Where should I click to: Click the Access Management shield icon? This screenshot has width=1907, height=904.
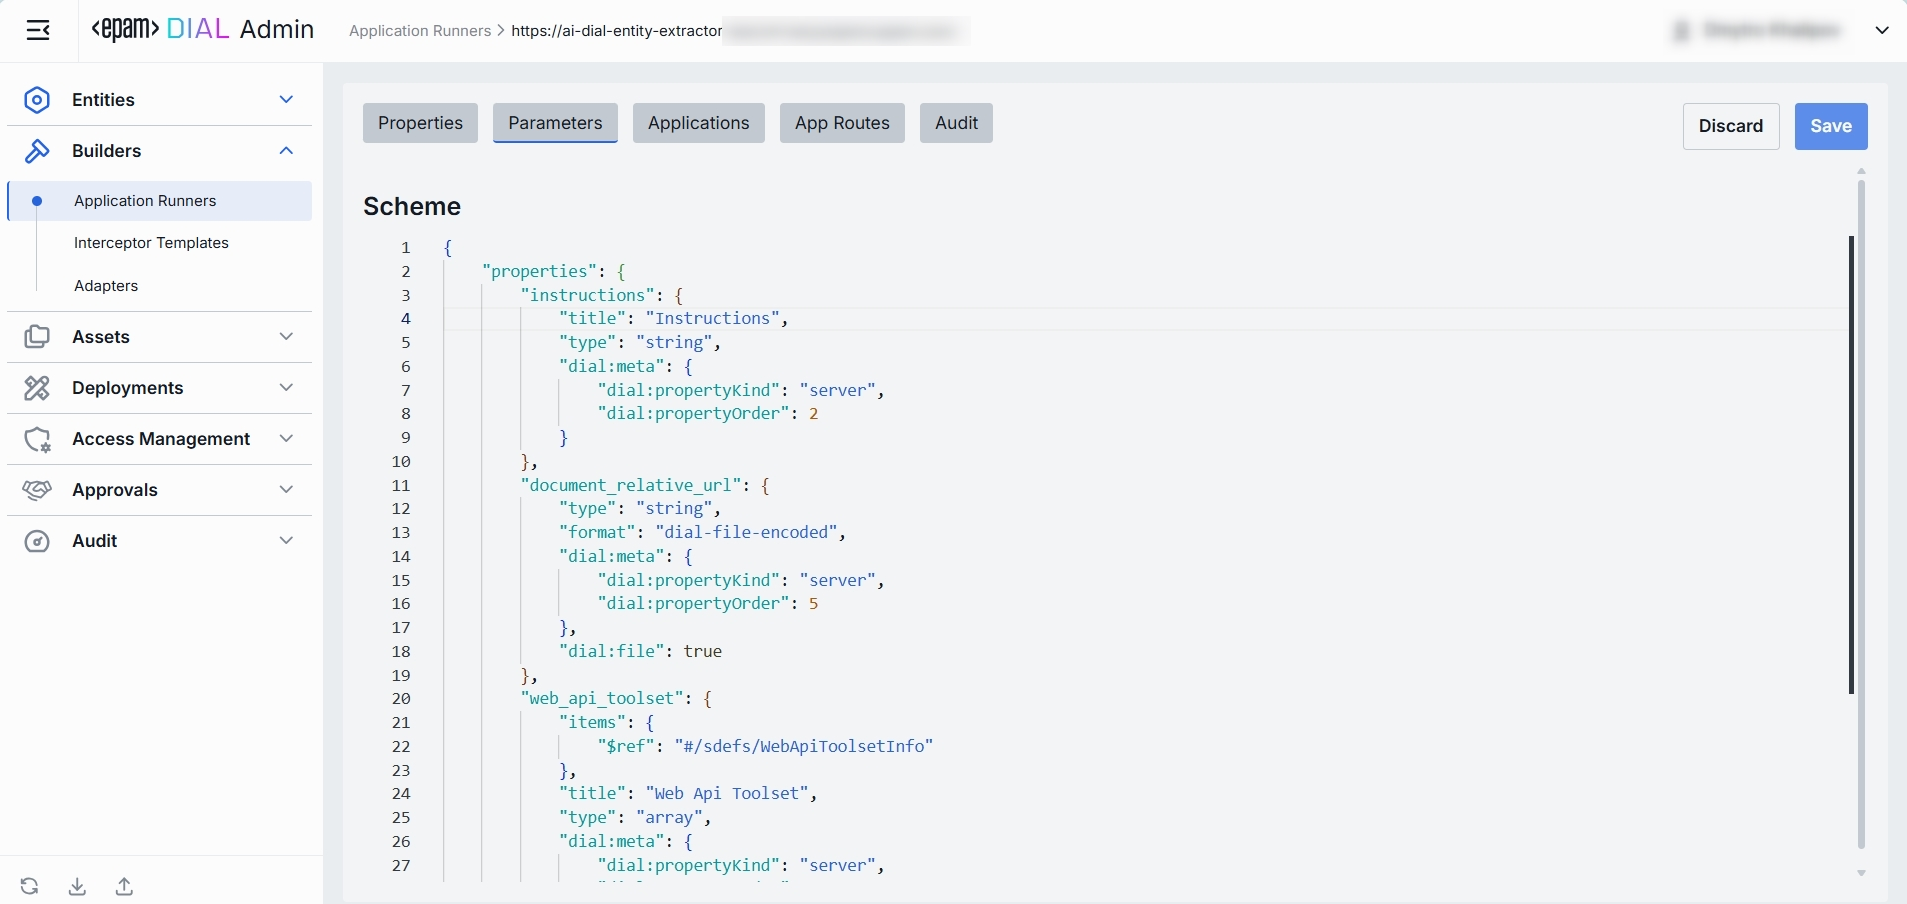click(37, 439)
